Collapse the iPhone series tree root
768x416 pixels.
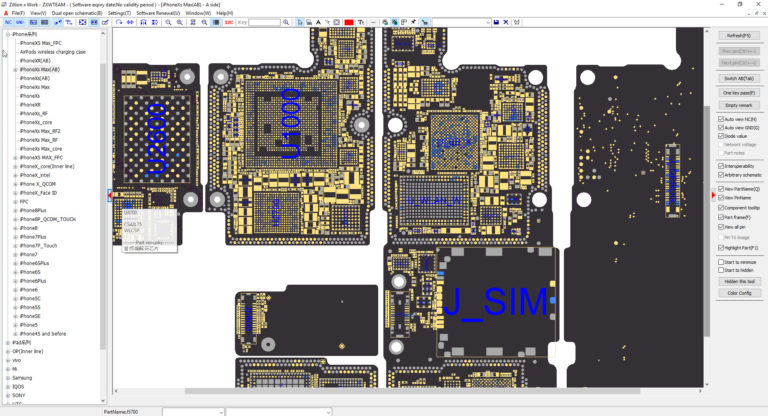(x=8, y=34)
